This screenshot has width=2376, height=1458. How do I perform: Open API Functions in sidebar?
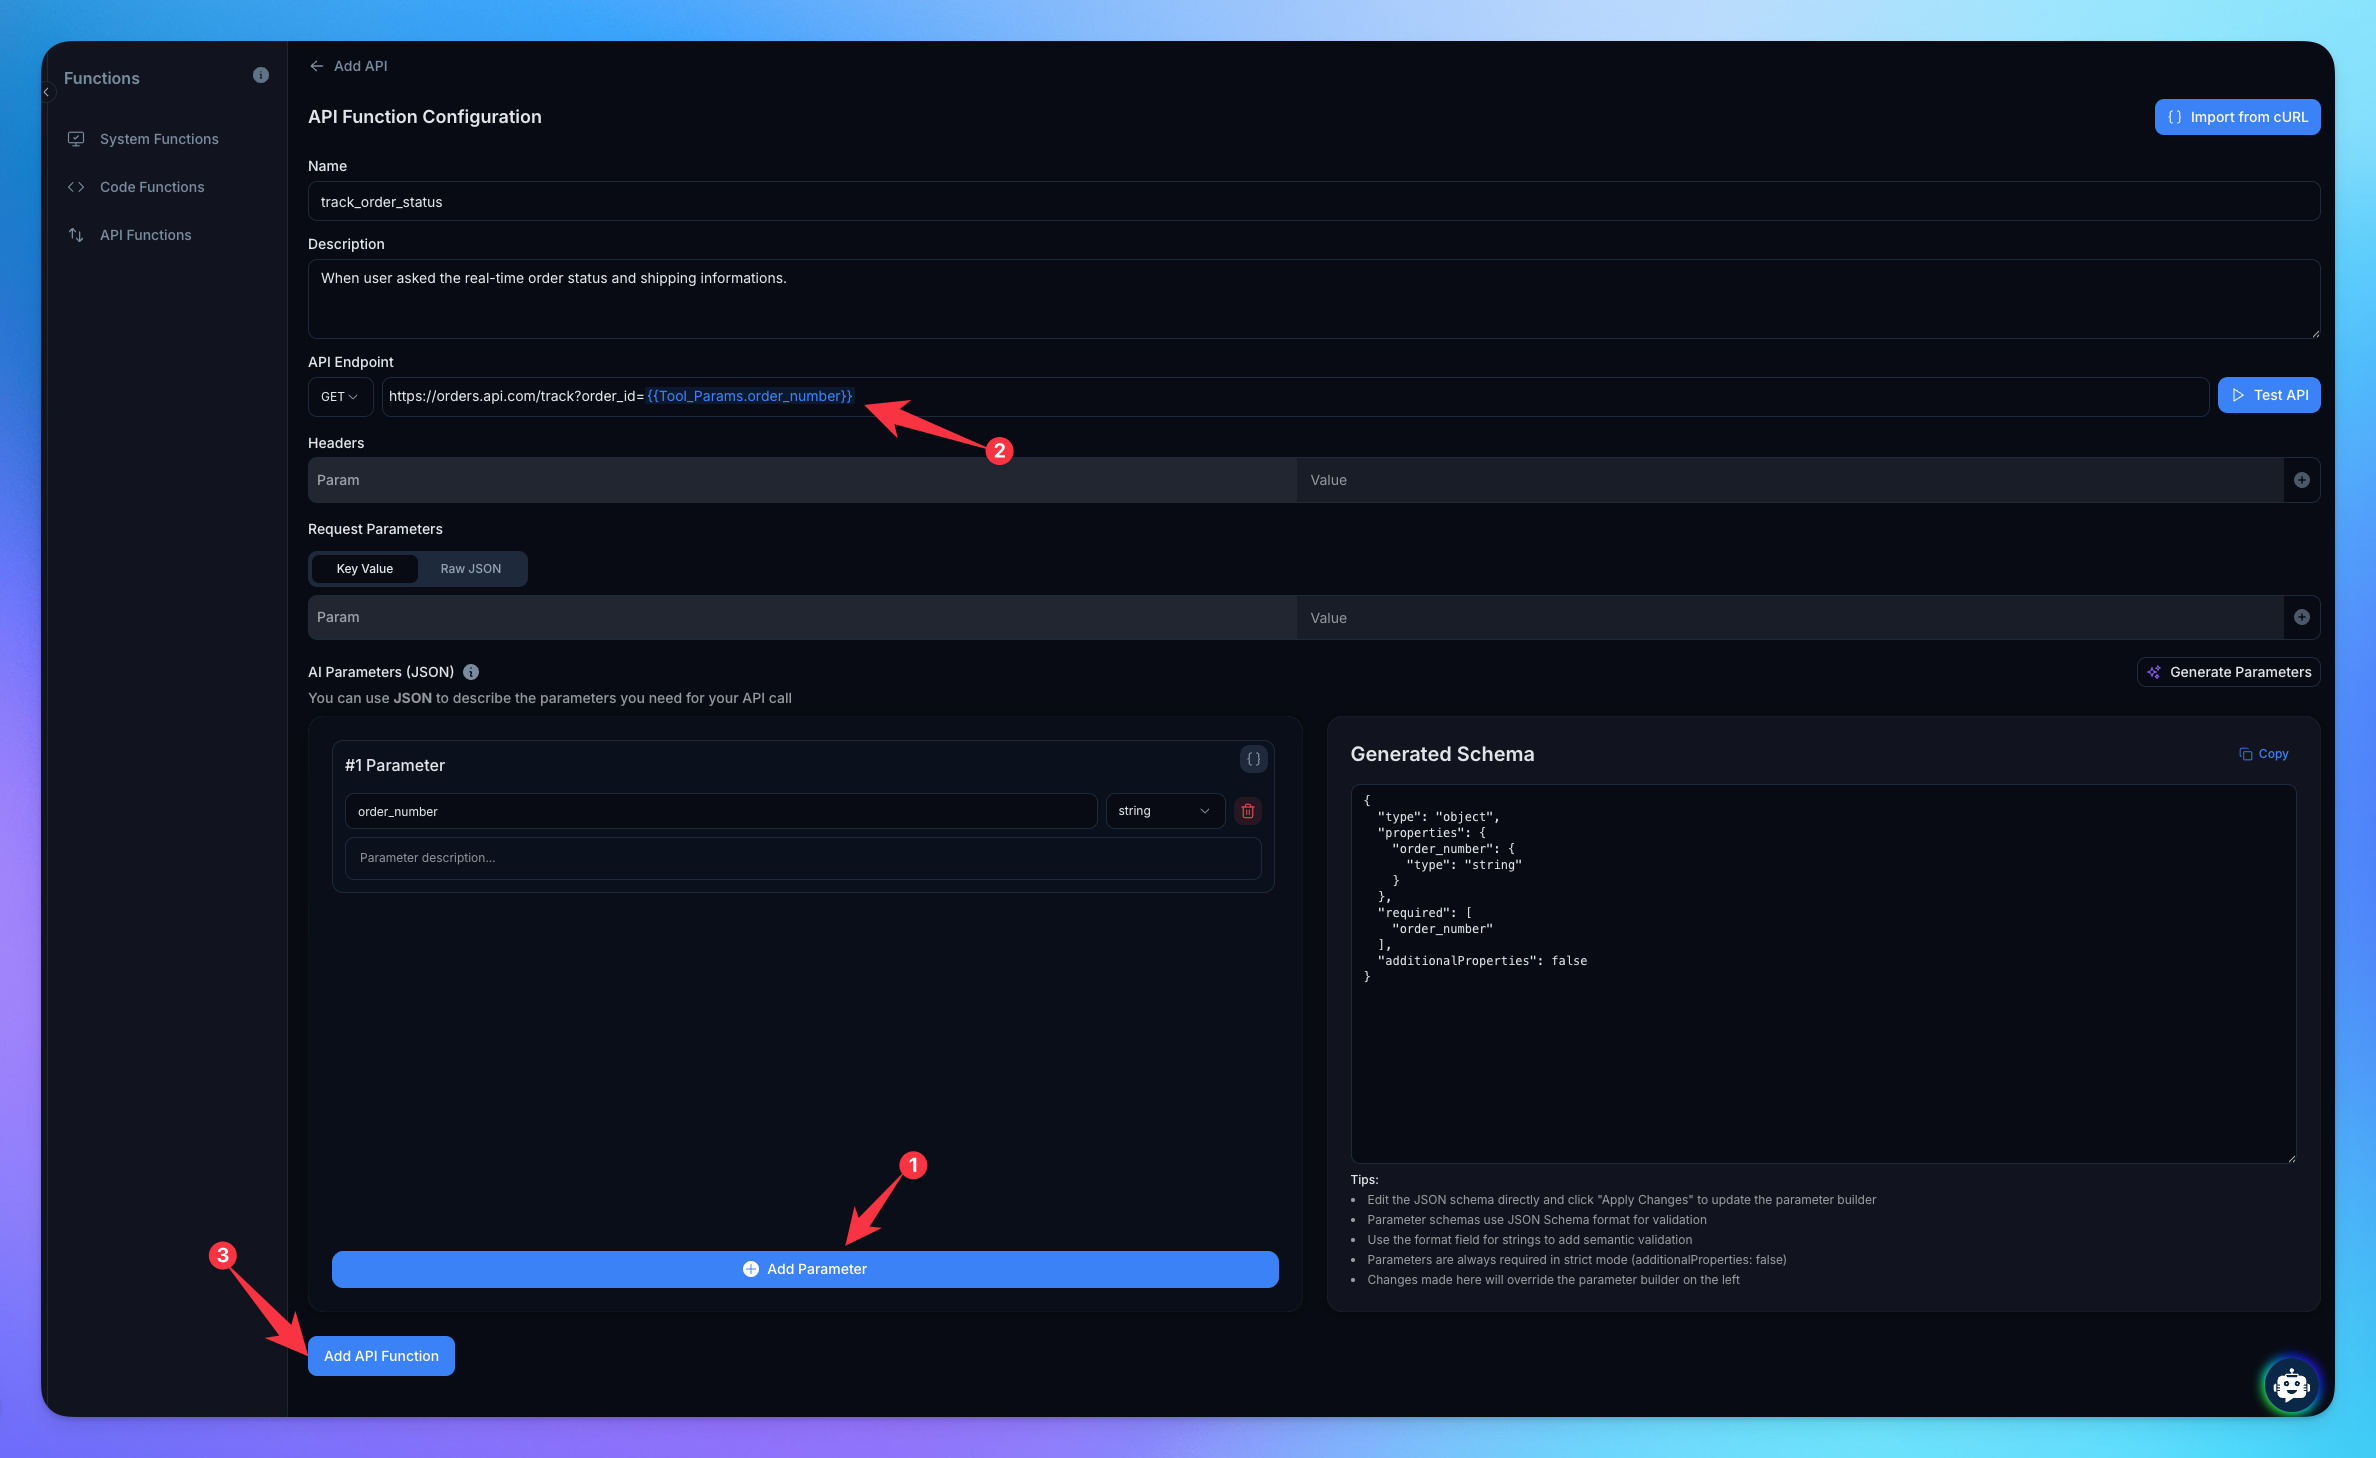pyautogui.click(x=146, y=235)
